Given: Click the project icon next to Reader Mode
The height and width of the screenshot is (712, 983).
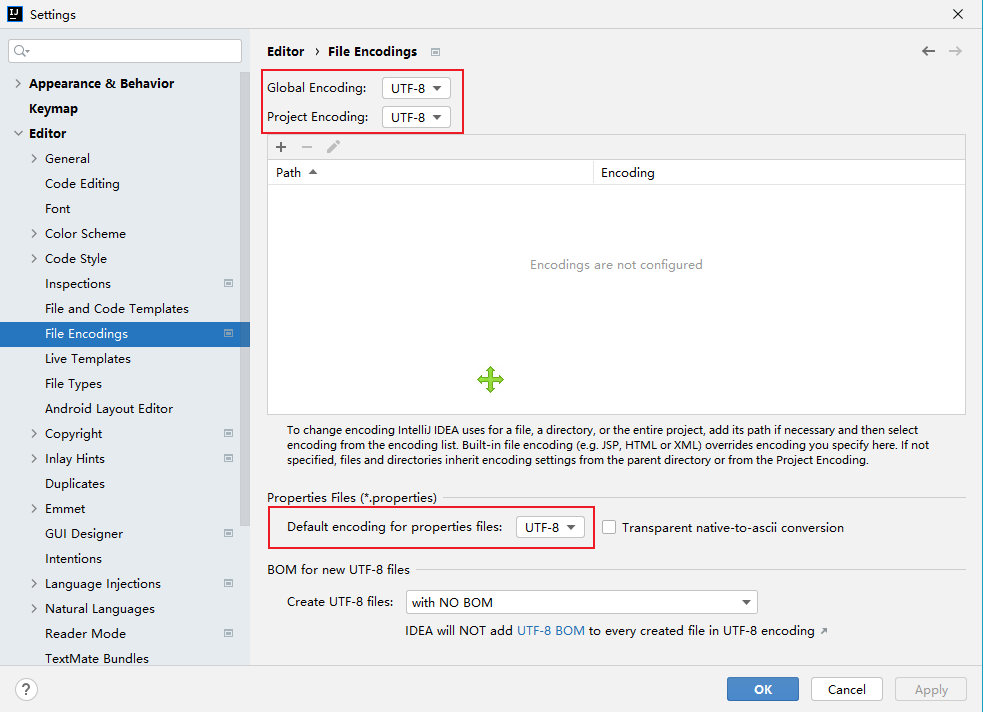Looking at the screenshot, I should coord(228,633).
